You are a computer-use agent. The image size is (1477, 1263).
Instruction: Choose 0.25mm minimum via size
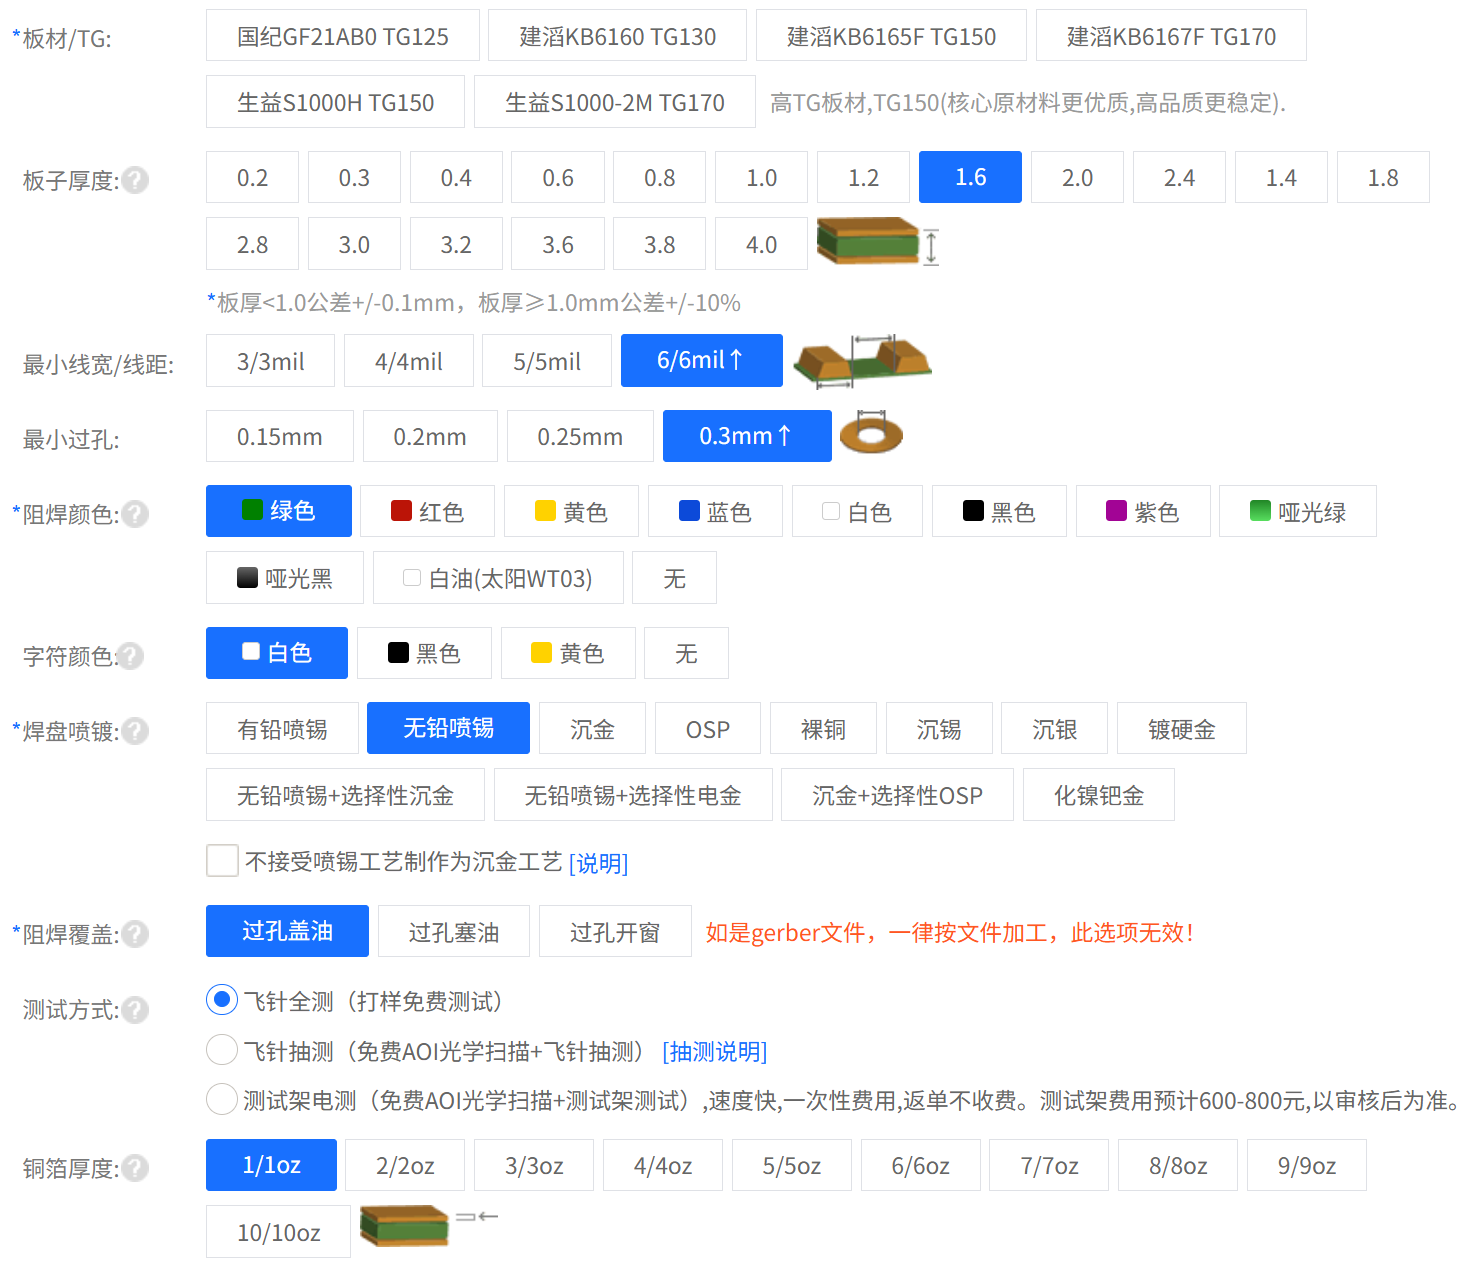click(x=580, y=436)
